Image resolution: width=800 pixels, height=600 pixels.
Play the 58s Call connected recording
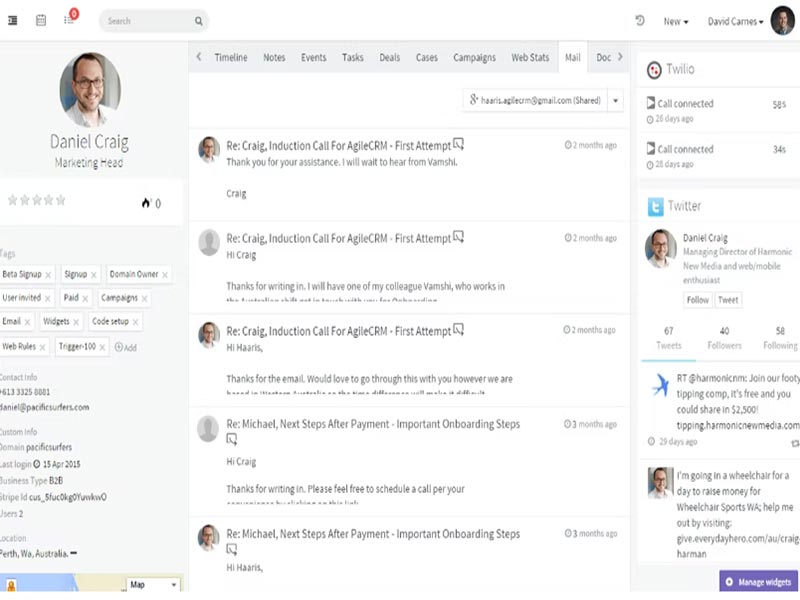[x=650, y=103]
